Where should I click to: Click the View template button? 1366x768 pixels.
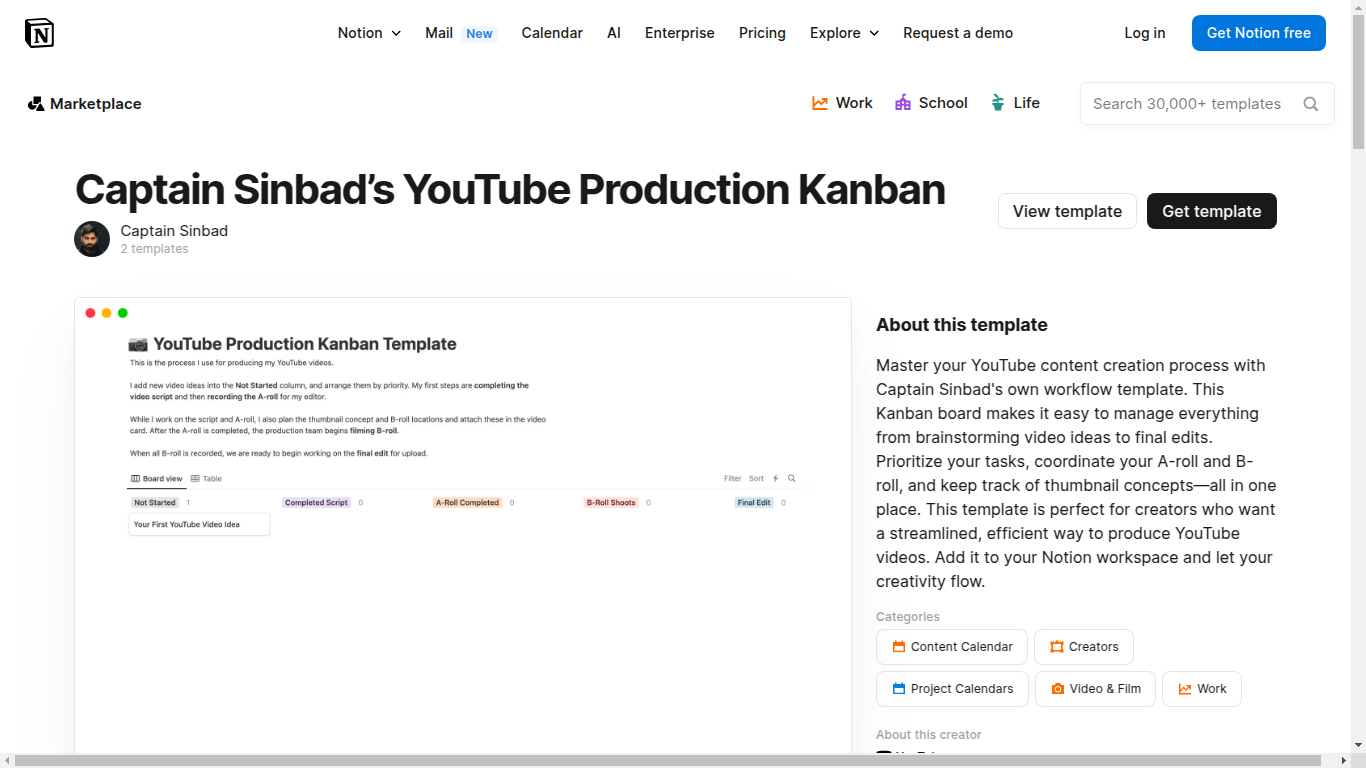1067,211
